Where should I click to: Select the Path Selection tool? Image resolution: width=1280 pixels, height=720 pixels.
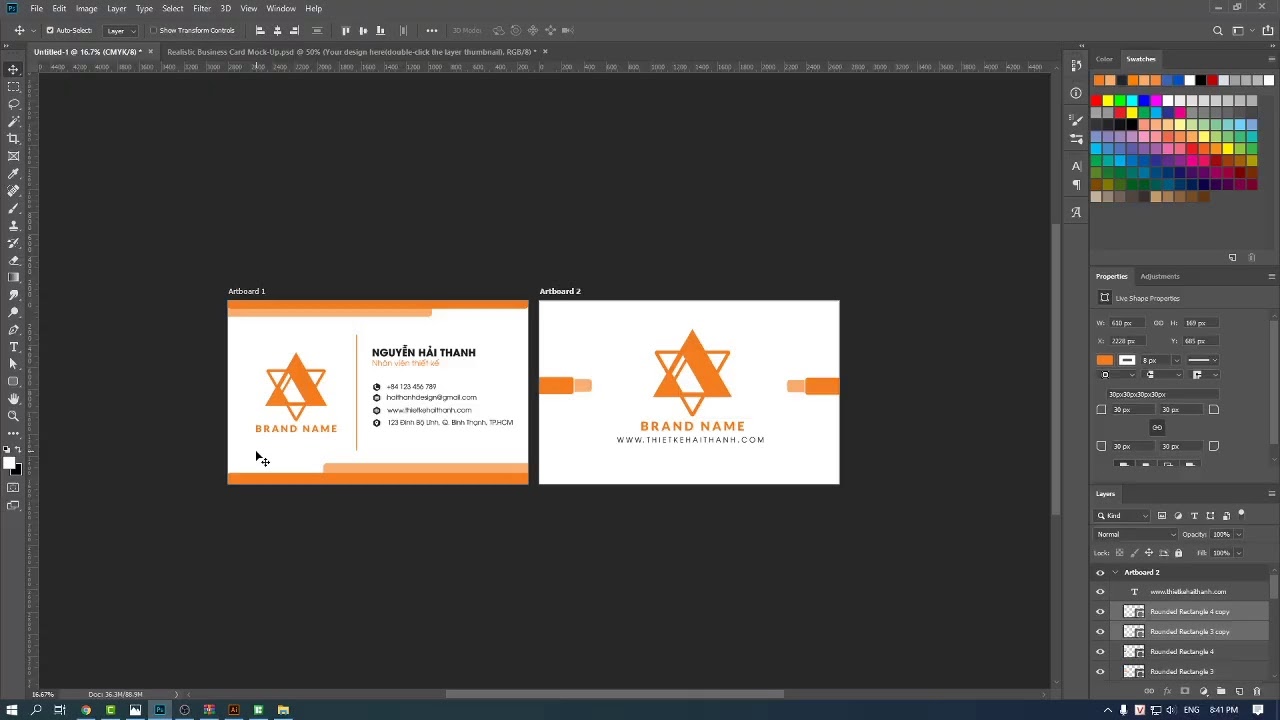13,363
